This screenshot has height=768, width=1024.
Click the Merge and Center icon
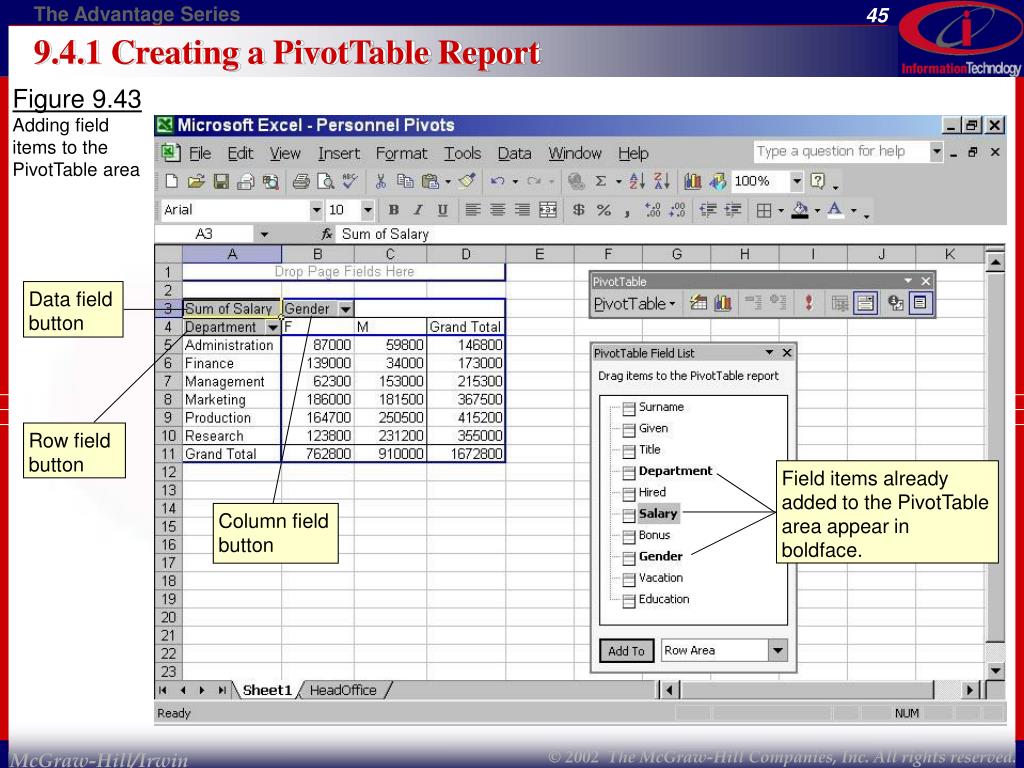(547, 210)
